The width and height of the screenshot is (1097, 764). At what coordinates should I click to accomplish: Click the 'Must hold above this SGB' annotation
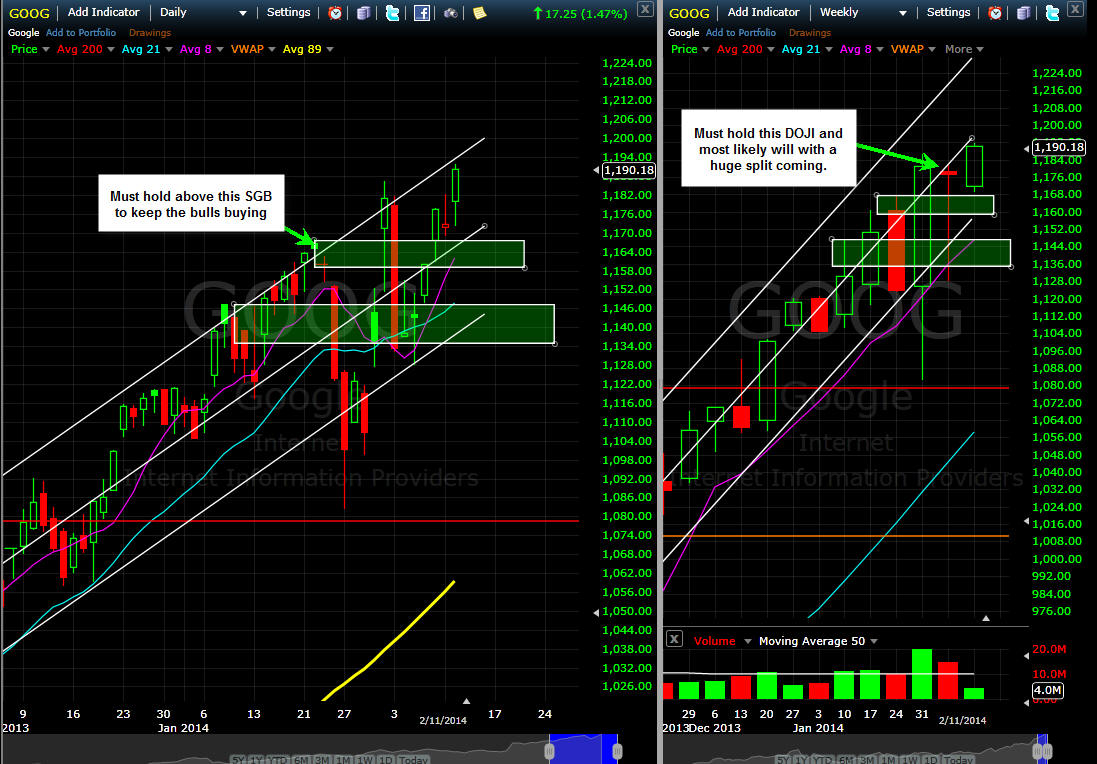tap(191, 204)
